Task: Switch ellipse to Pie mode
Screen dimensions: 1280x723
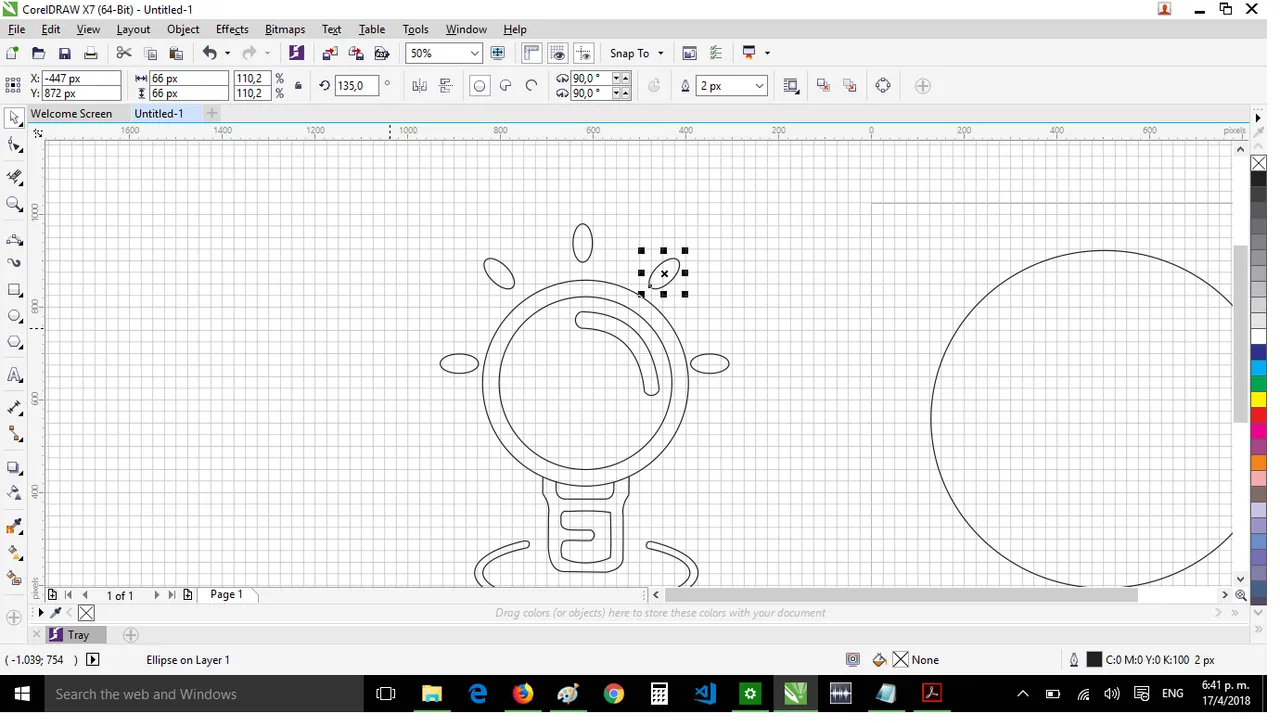Action: point(505,86)
